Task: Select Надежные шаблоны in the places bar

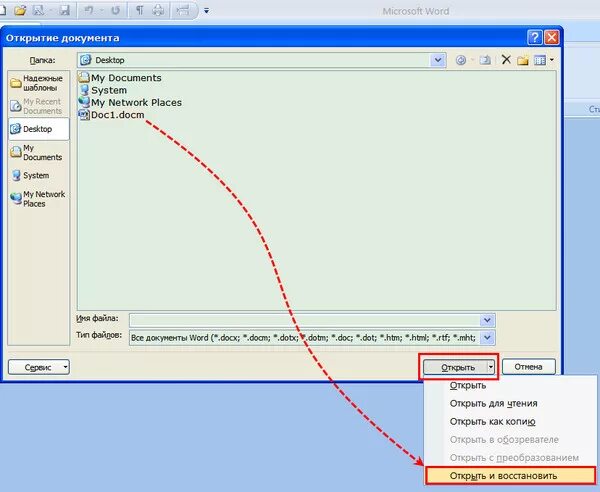Action: 38,83
